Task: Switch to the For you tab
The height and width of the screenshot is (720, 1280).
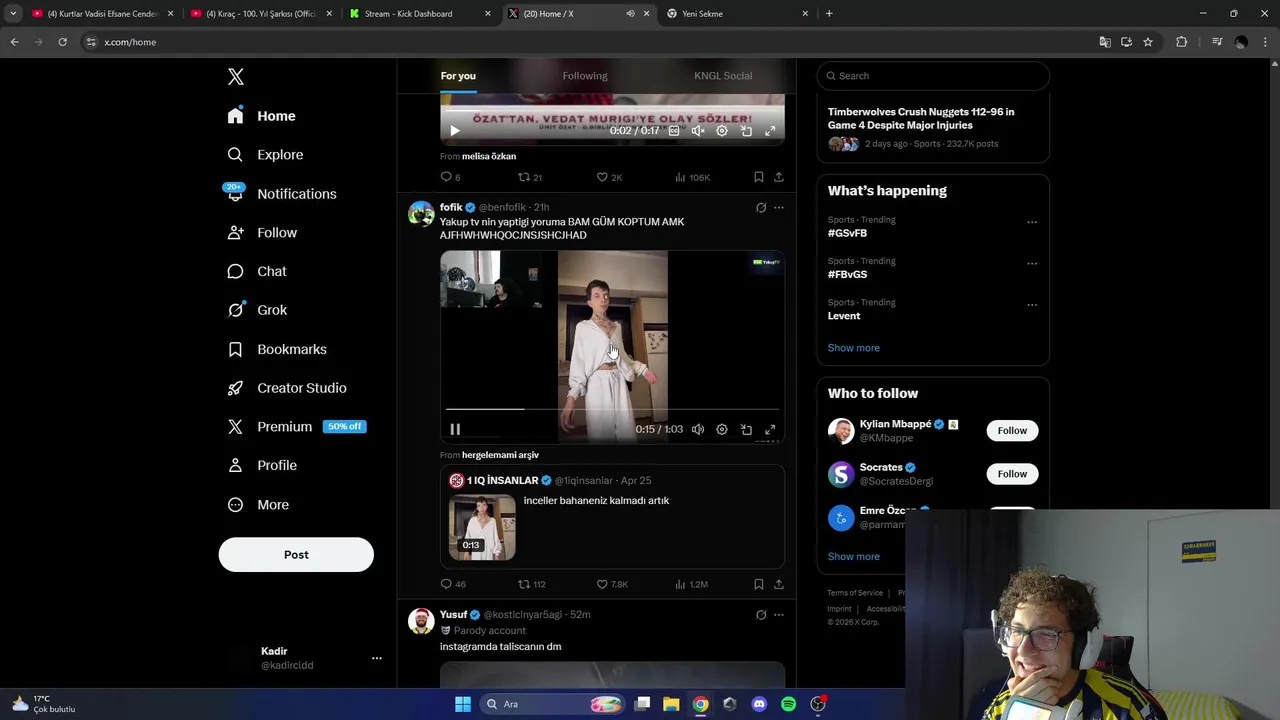Action: click(x=458, y=76)
